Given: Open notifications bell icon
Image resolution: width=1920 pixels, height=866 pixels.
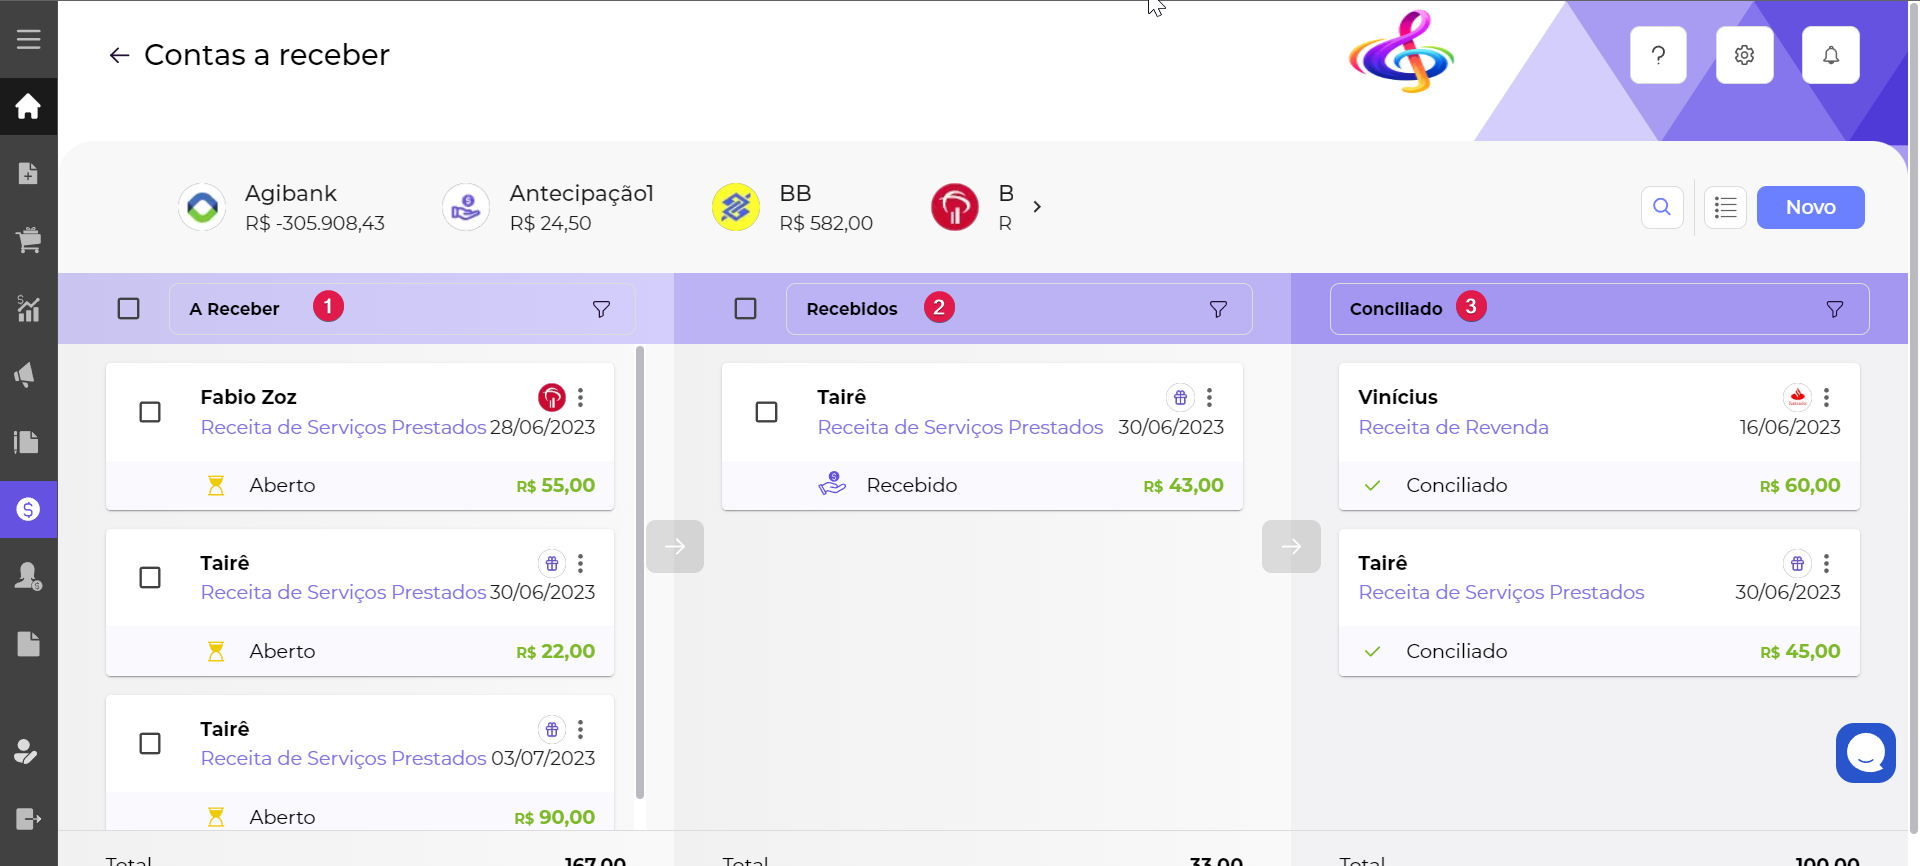Looking at the screenshot, I should pos(1830,55).
